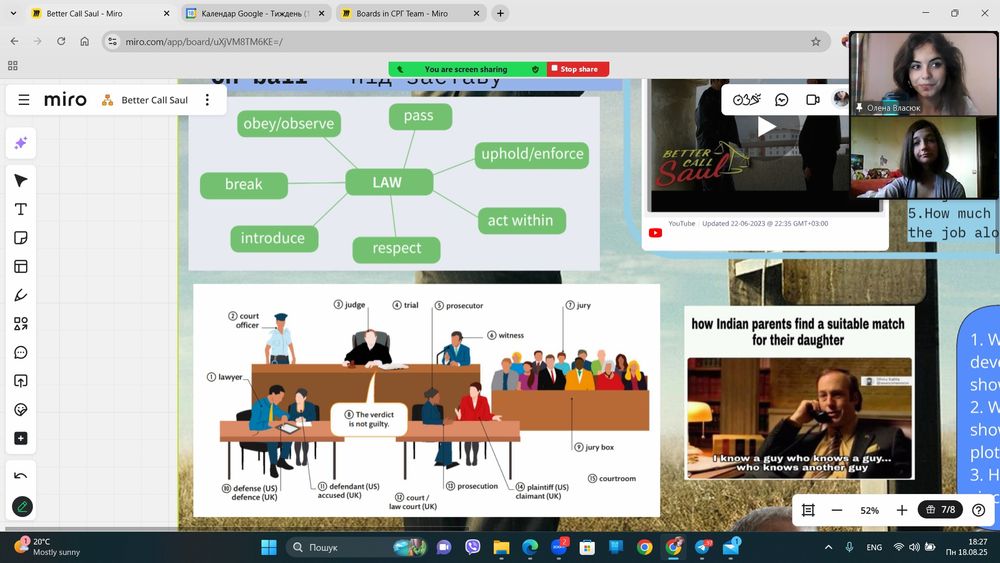1000x563 pixels.
Task: Open the timer and activities tools
Action: pos(747,99)
